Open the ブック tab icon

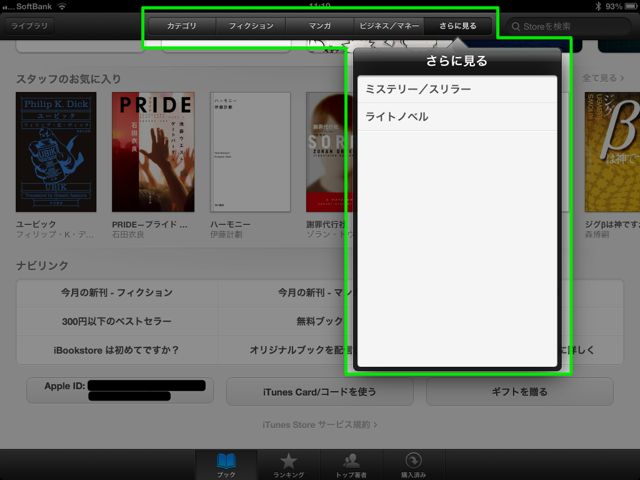tap(226, 461)
